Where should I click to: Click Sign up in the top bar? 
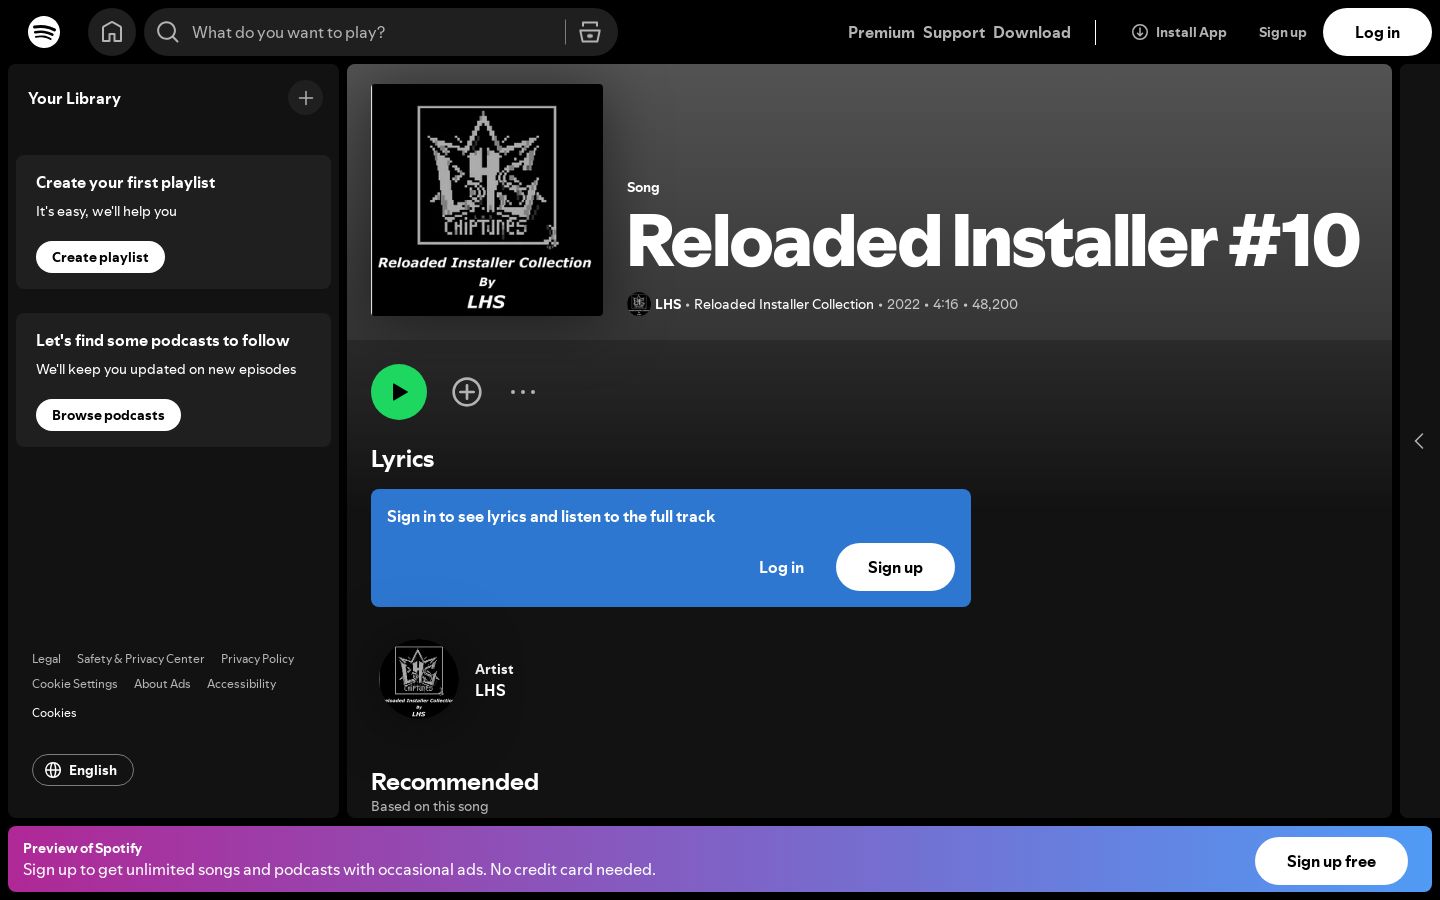[1283, 32]
